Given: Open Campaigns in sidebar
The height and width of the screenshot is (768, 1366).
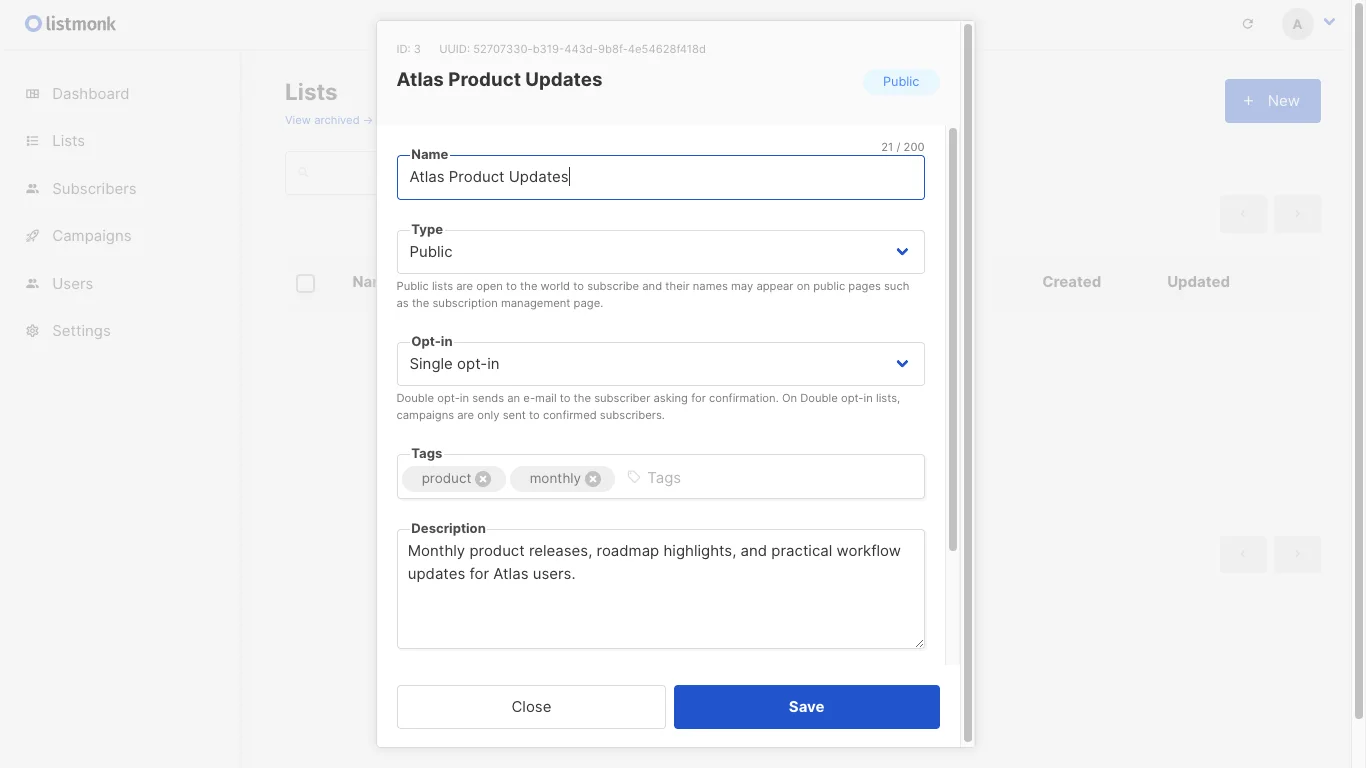Looking at the screenshot, I should tap(79, 236).
